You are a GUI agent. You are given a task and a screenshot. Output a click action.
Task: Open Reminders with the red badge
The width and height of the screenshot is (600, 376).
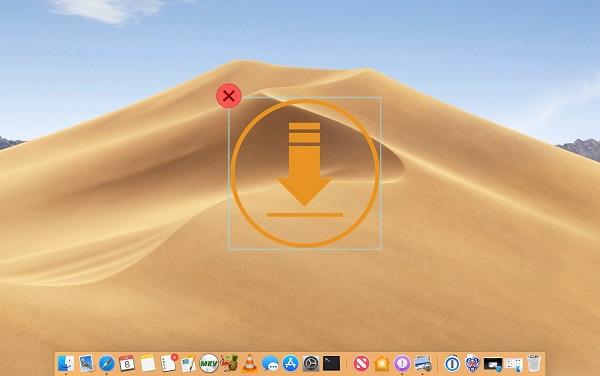coord(168,363)
